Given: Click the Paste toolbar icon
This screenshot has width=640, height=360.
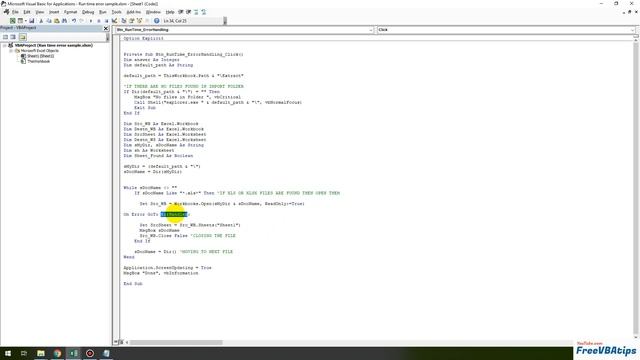Looking at the screenshot, I should [57, 21].
